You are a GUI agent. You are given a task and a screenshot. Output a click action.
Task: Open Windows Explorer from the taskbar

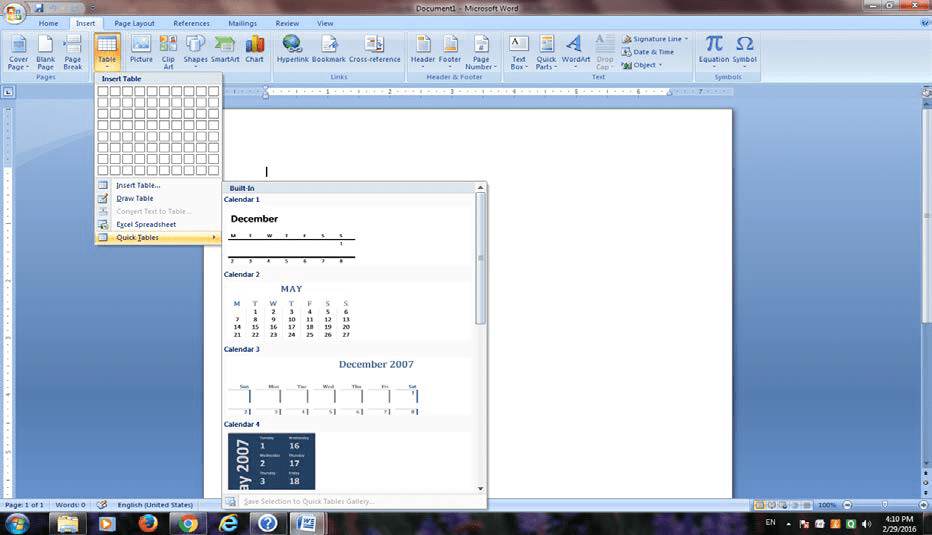67,524
